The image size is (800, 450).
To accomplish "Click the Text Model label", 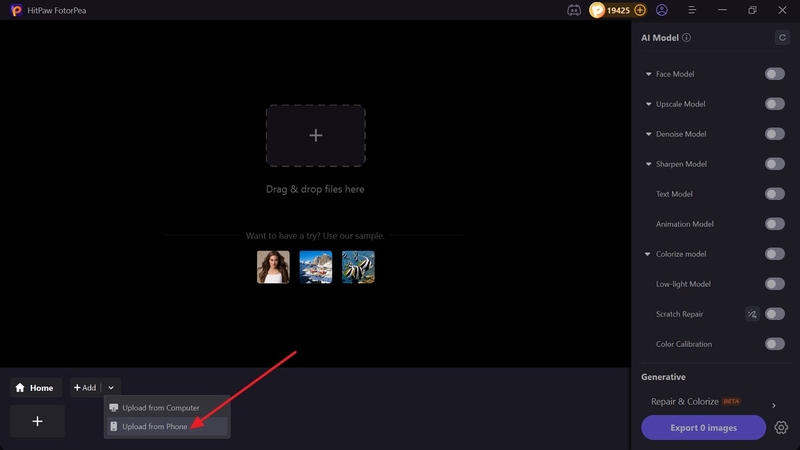I will (x=674, y=194).
